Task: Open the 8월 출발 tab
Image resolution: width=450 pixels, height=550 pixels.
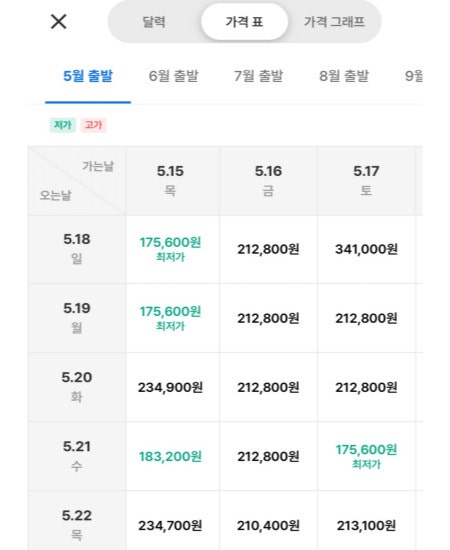Action: [344, 76]
